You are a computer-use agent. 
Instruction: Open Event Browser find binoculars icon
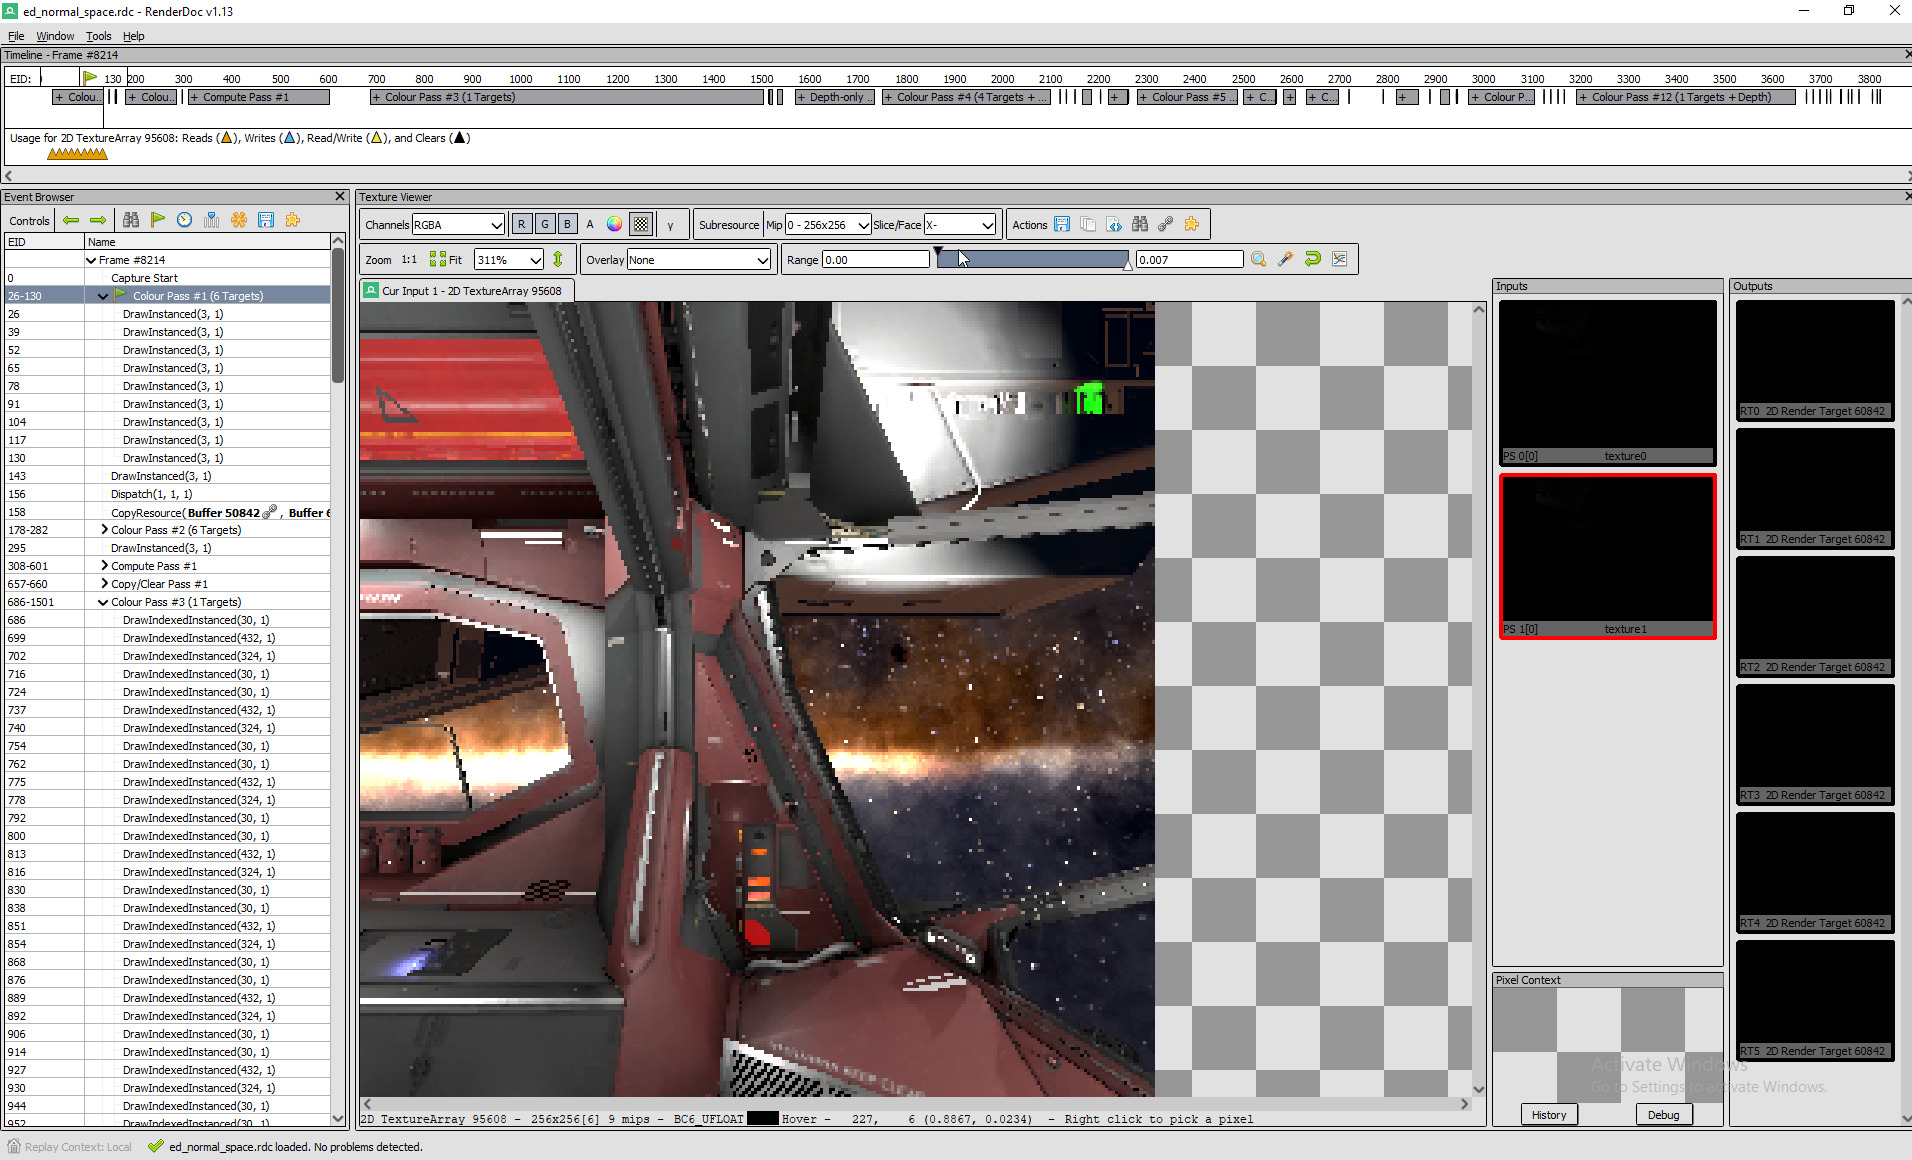pyautogui.click(x=131, y=220)
